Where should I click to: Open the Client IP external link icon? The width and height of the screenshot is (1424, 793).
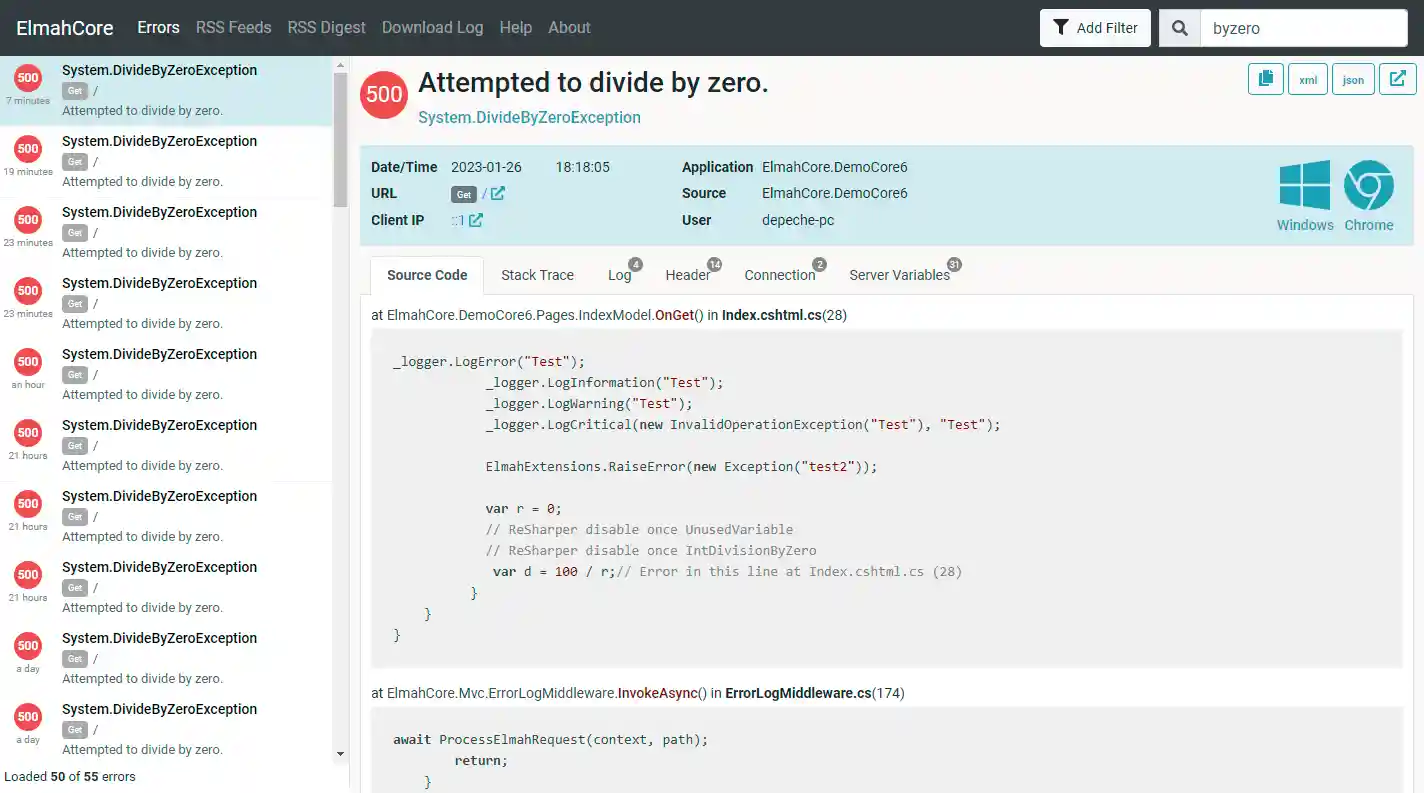point(476,220)
